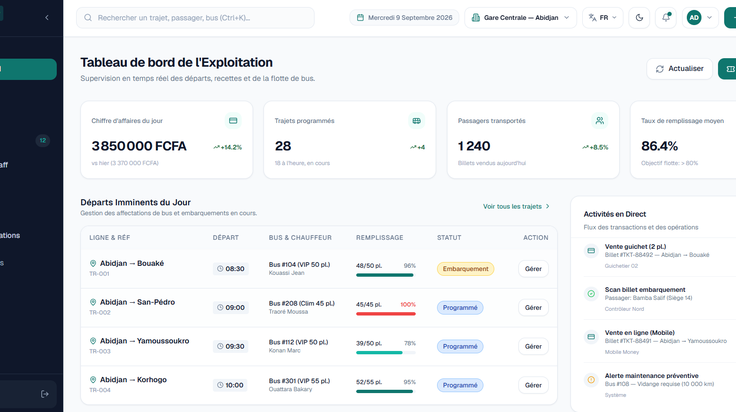Viewport: 736px width, 412px height.
Task: Open the sidebar item with badge 12
Action: [27, 140]
